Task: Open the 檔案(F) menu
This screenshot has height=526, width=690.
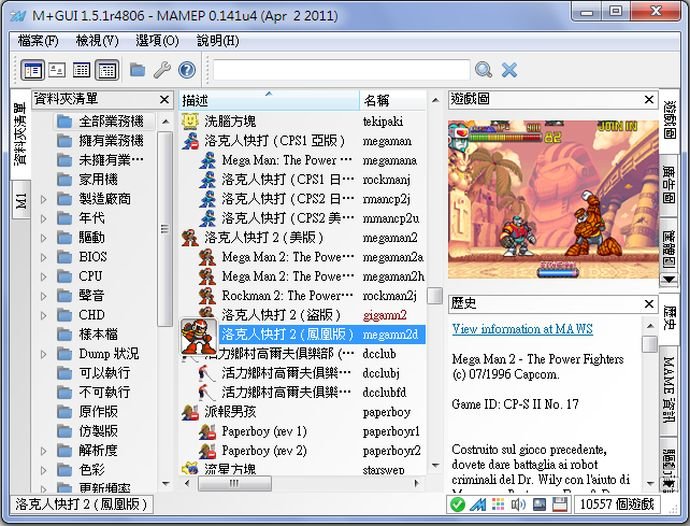Action: point(38,41)
